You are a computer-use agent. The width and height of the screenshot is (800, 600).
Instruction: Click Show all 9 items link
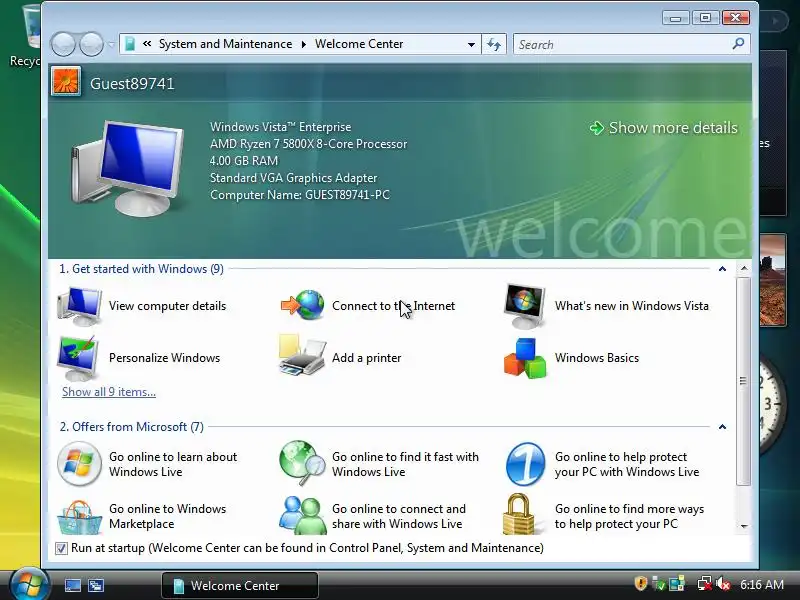point(109,392)
